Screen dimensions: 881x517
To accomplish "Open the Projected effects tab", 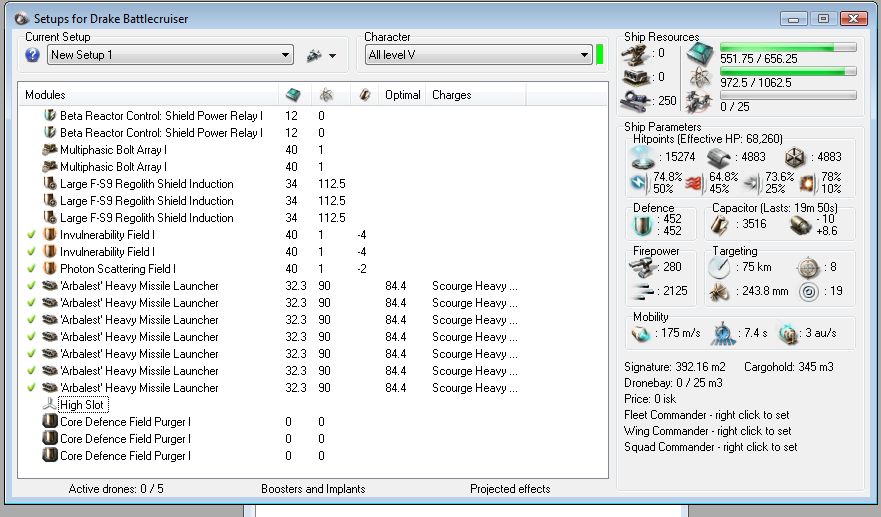I will 509,489.
